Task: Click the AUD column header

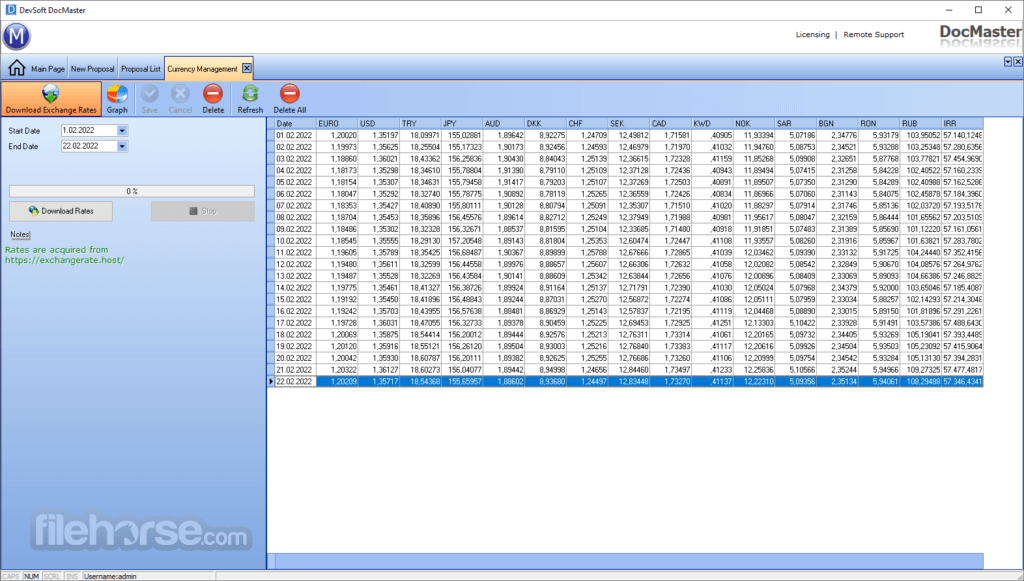Action: point(504,123)
